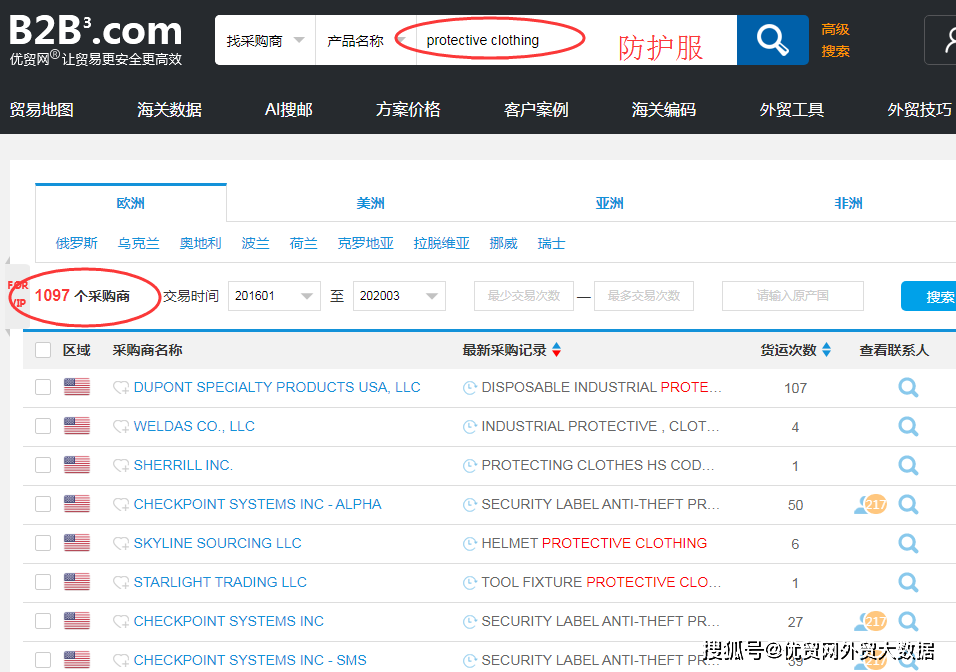Open 方案价格 in the navigation bar

[x=408, y=110]
